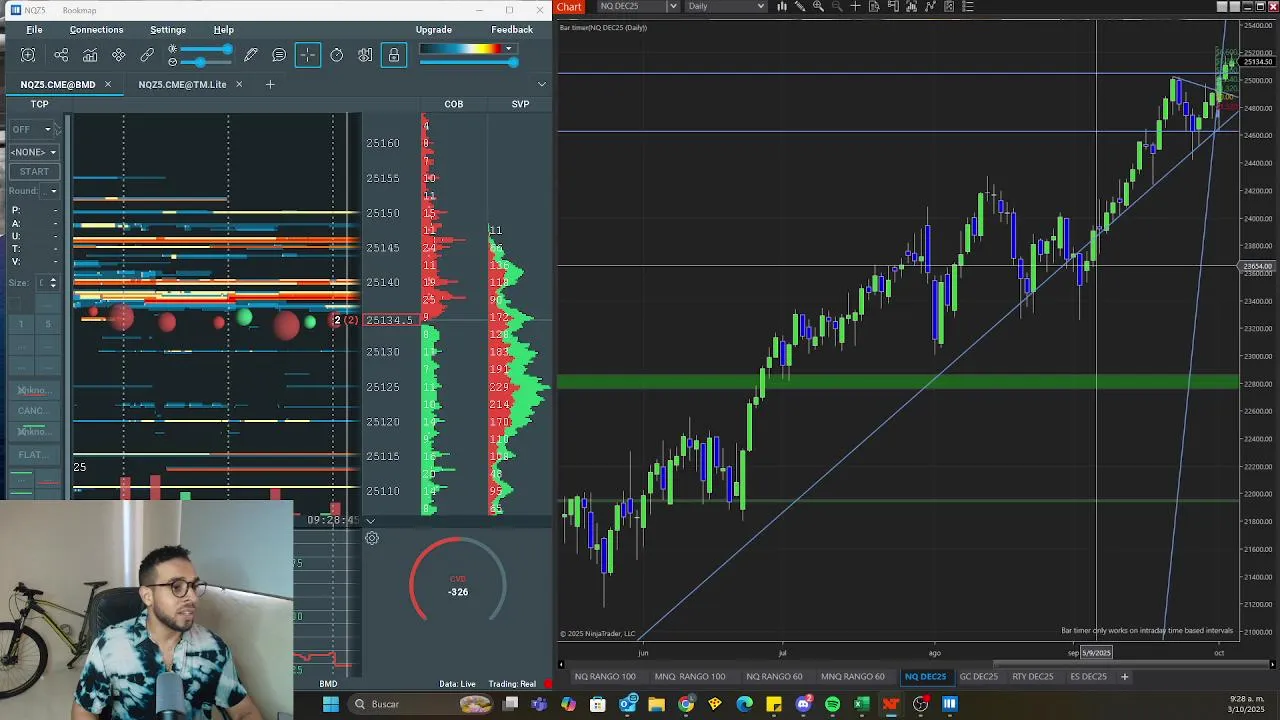Select the drawing tools pencil in NinjaTrader
The height and width of the screenshot is (720, 1280).
click(x=800, y=6)
